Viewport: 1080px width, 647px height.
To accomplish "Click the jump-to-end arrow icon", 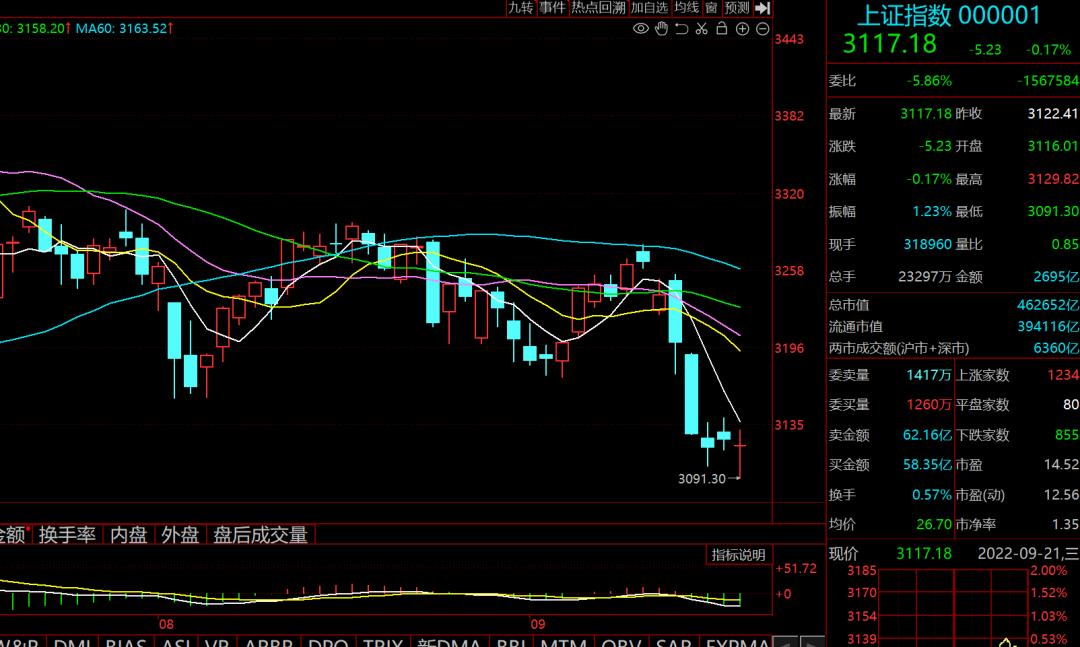I will [x=762, y=8].
